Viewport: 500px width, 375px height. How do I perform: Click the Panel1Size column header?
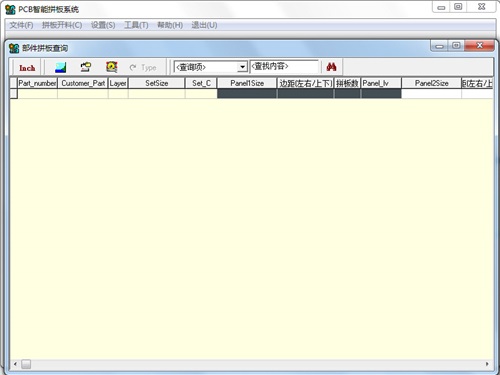247,83
